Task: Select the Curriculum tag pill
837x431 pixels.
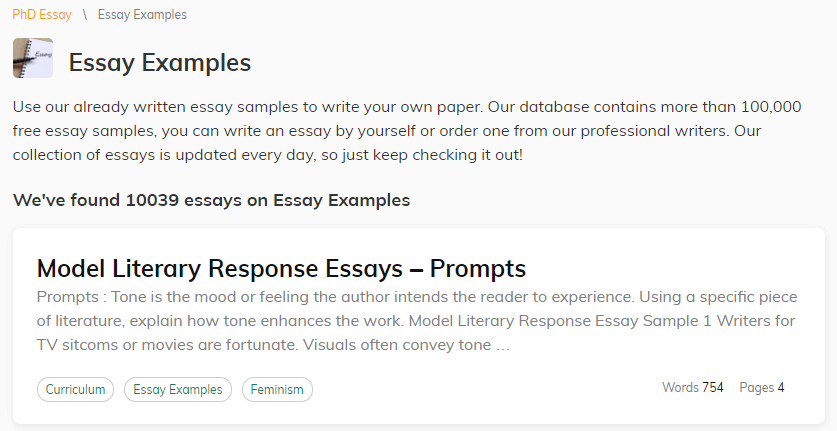Action: [75, 389]
